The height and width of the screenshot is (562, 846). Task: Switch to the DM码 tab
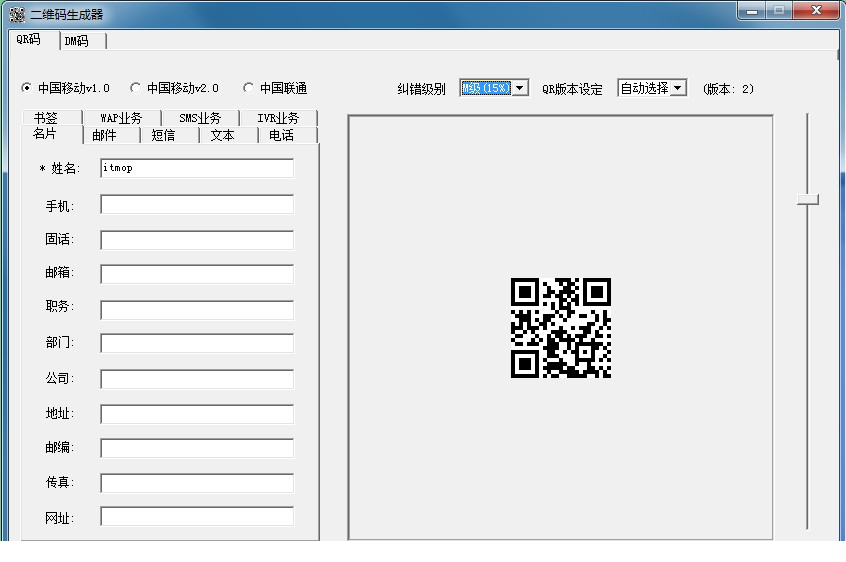point(83,41)
